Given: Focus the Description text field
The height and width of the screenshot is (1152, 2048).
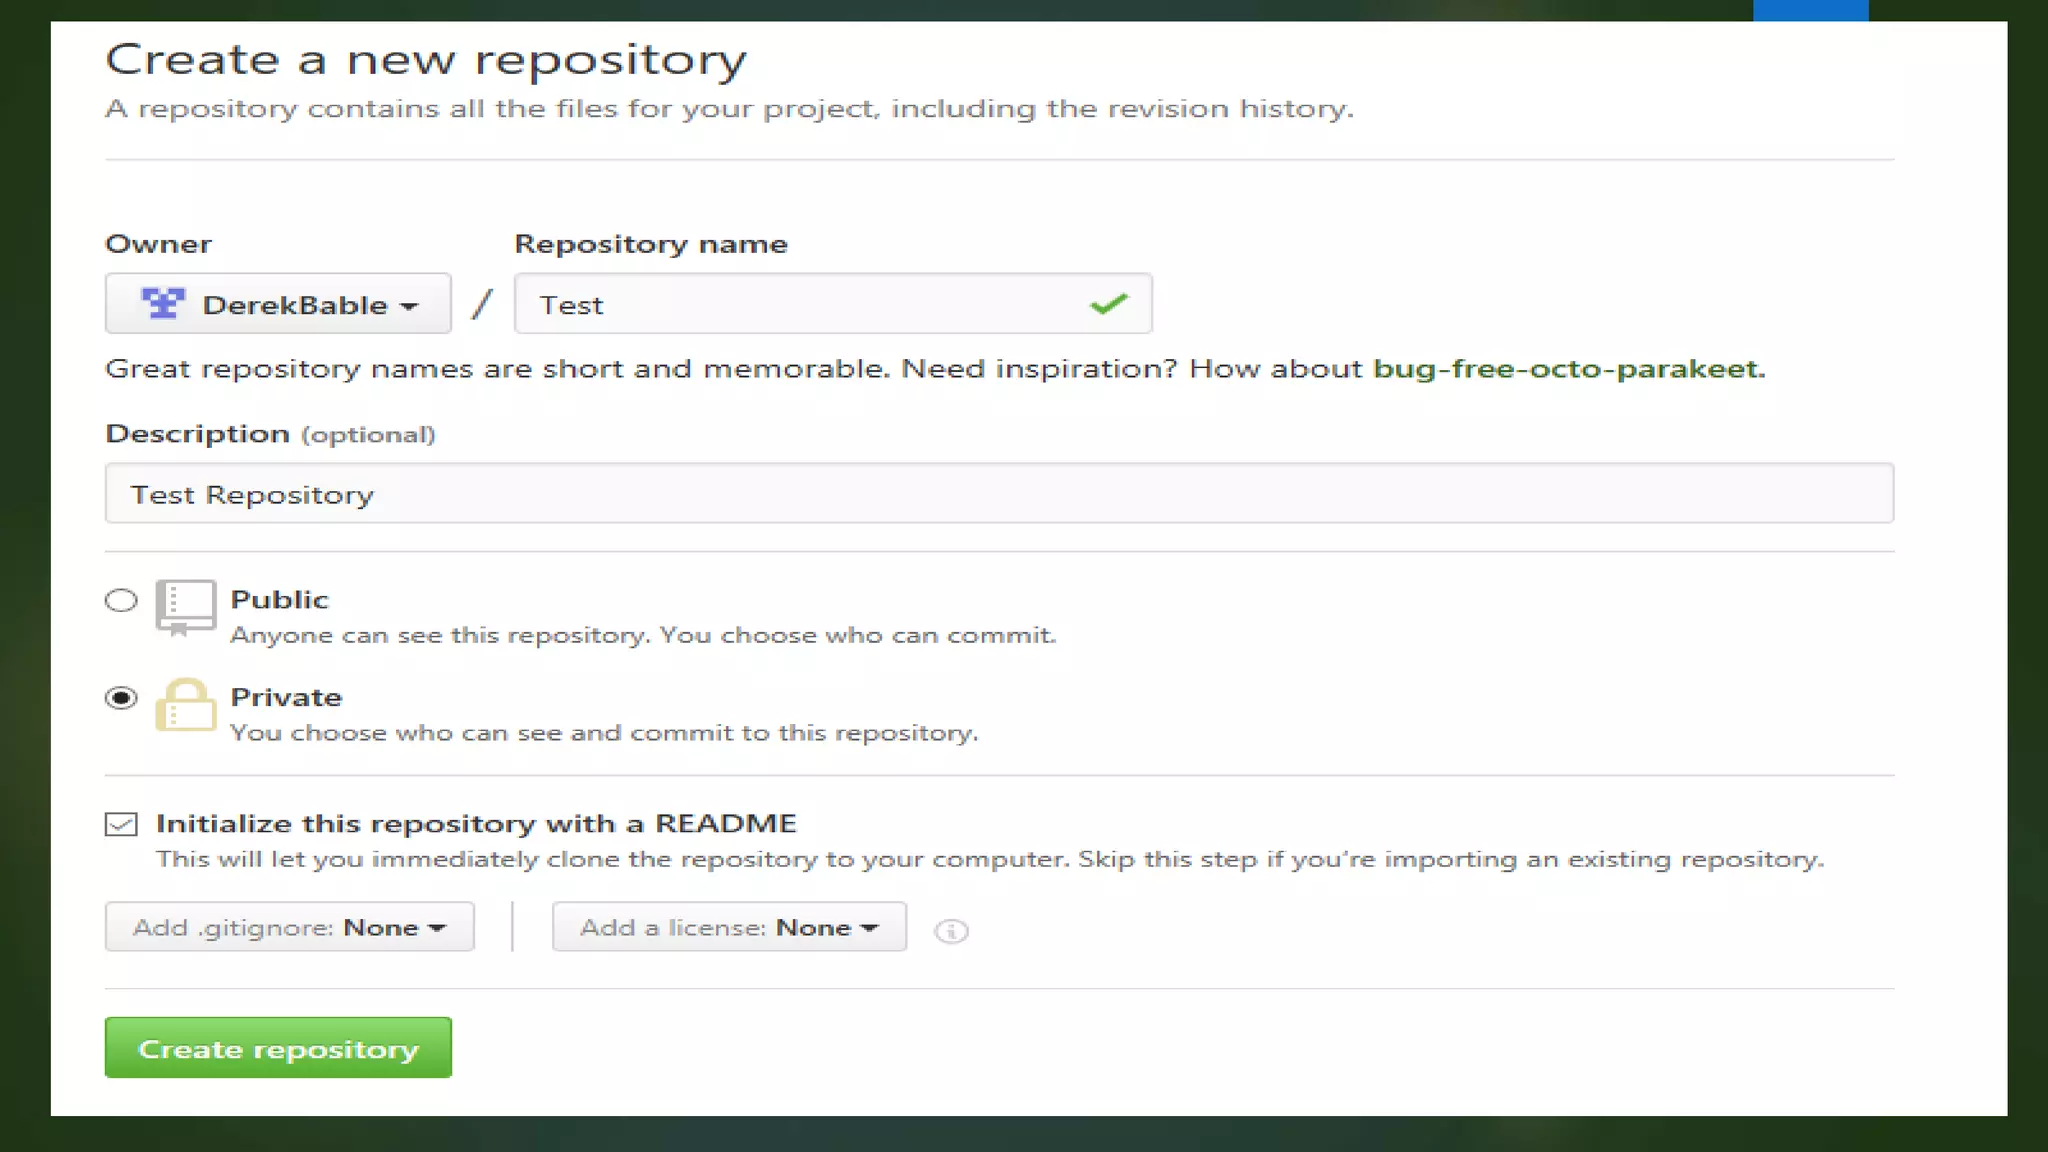Looking at the screenshot, I should pyautogui.click(x=998, y=494).
